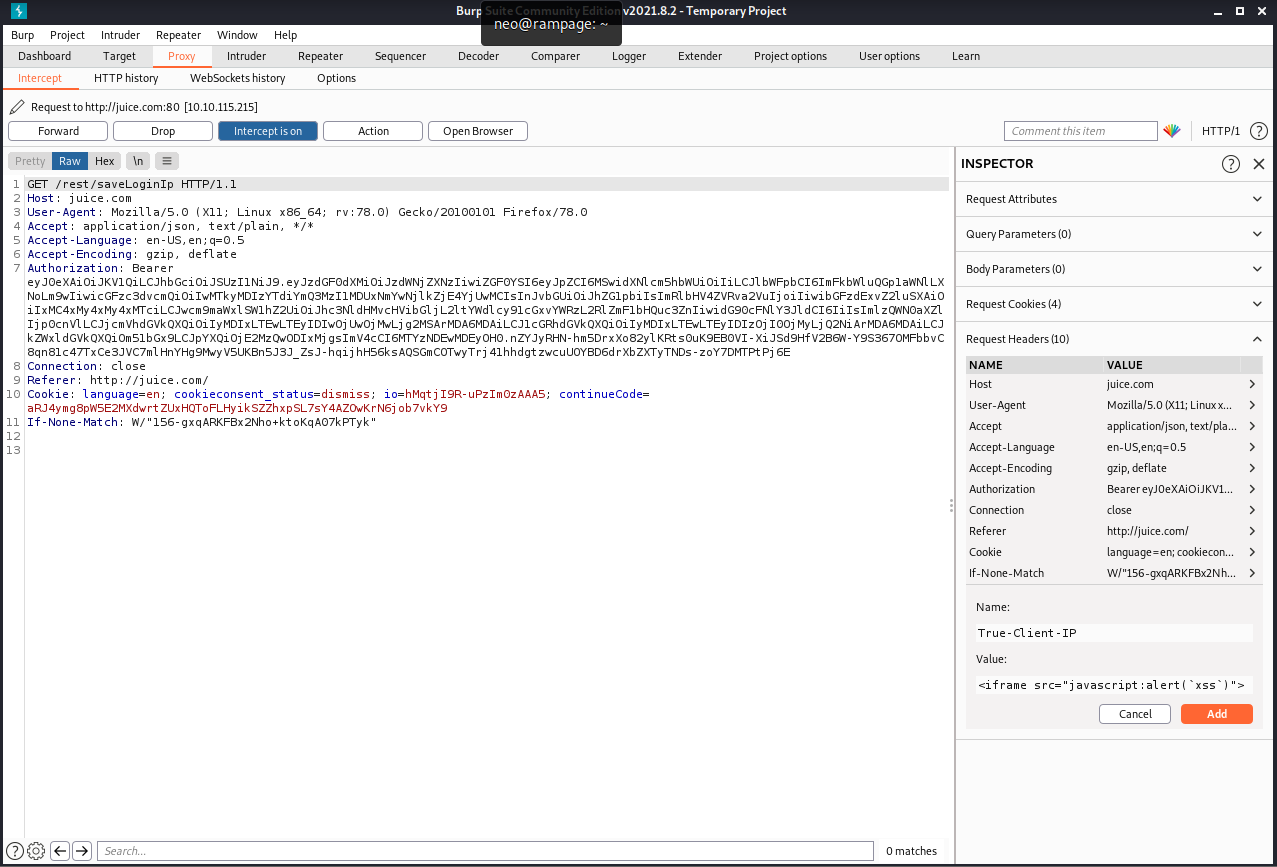Image resolution: width=1277 pixels, height=867 pixels.
Task: Click the header Name field containing True-Client-IP
Action: point(1114,632)
